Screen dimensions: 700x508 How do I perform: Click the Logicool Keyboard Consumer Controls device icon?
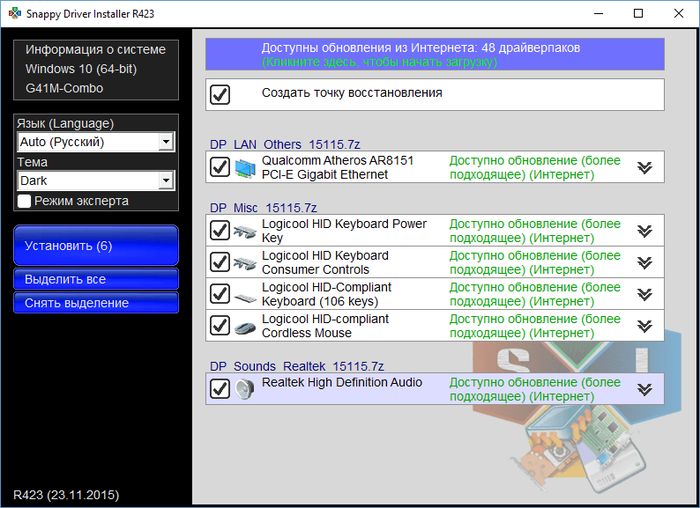click(x=245, y=263)
